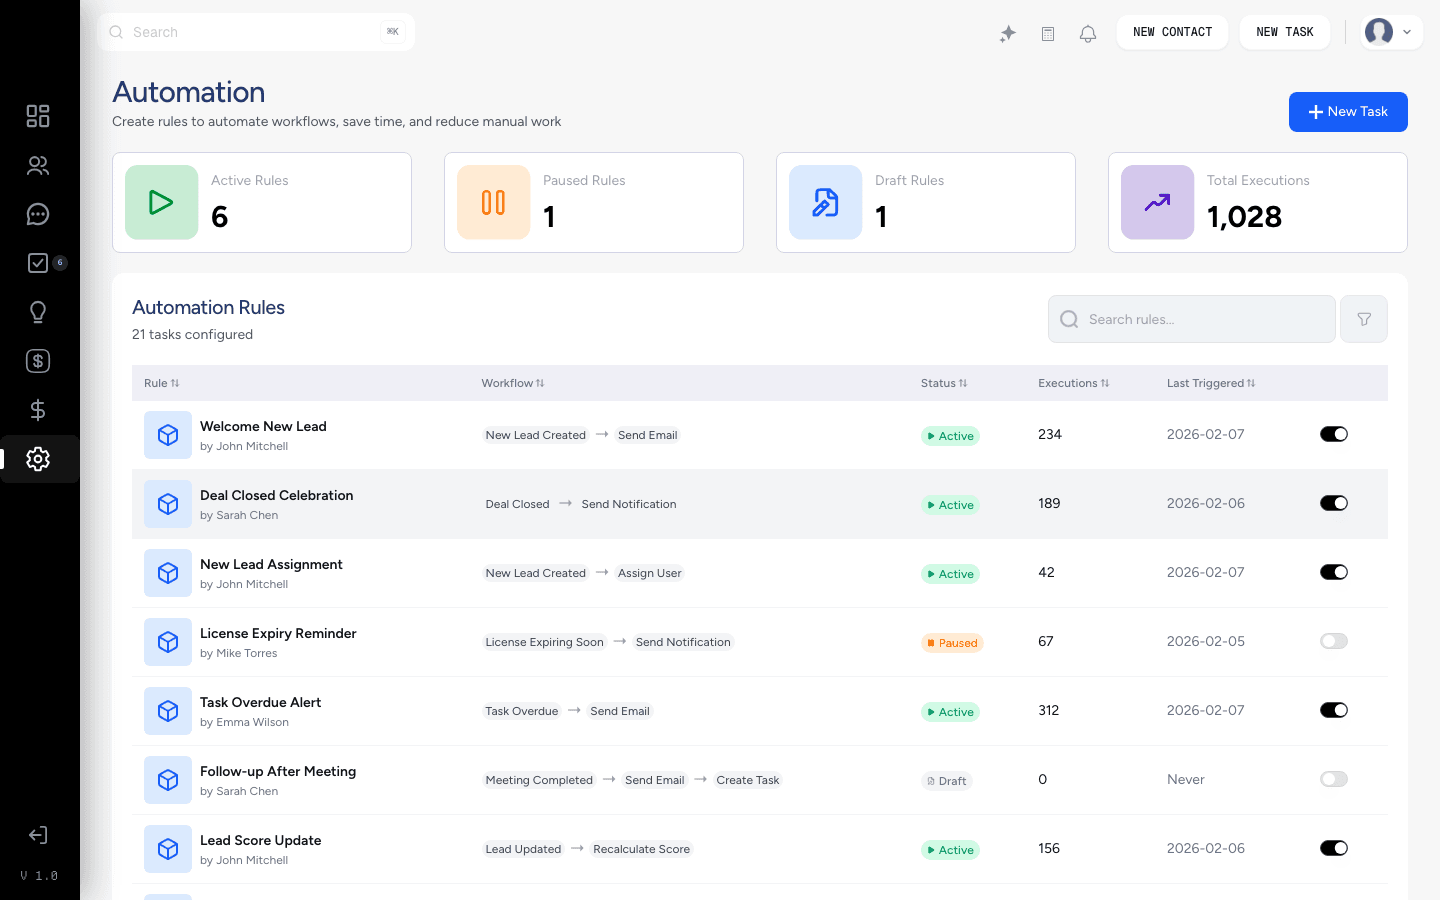Click the cube icon for Follow-up After Meeting
The height and width of the screenshot is (900, 1440).
pyautogui.click(x=168, y=780)
